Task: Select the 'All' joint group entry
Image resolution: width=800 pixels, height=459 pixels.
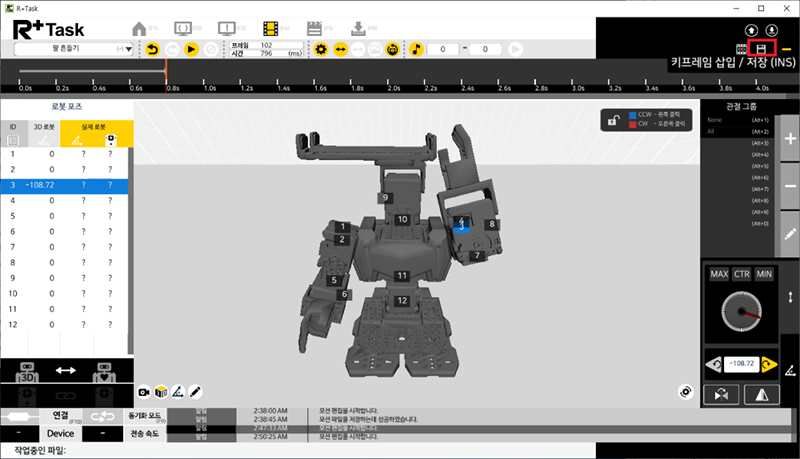Action: 712,132
